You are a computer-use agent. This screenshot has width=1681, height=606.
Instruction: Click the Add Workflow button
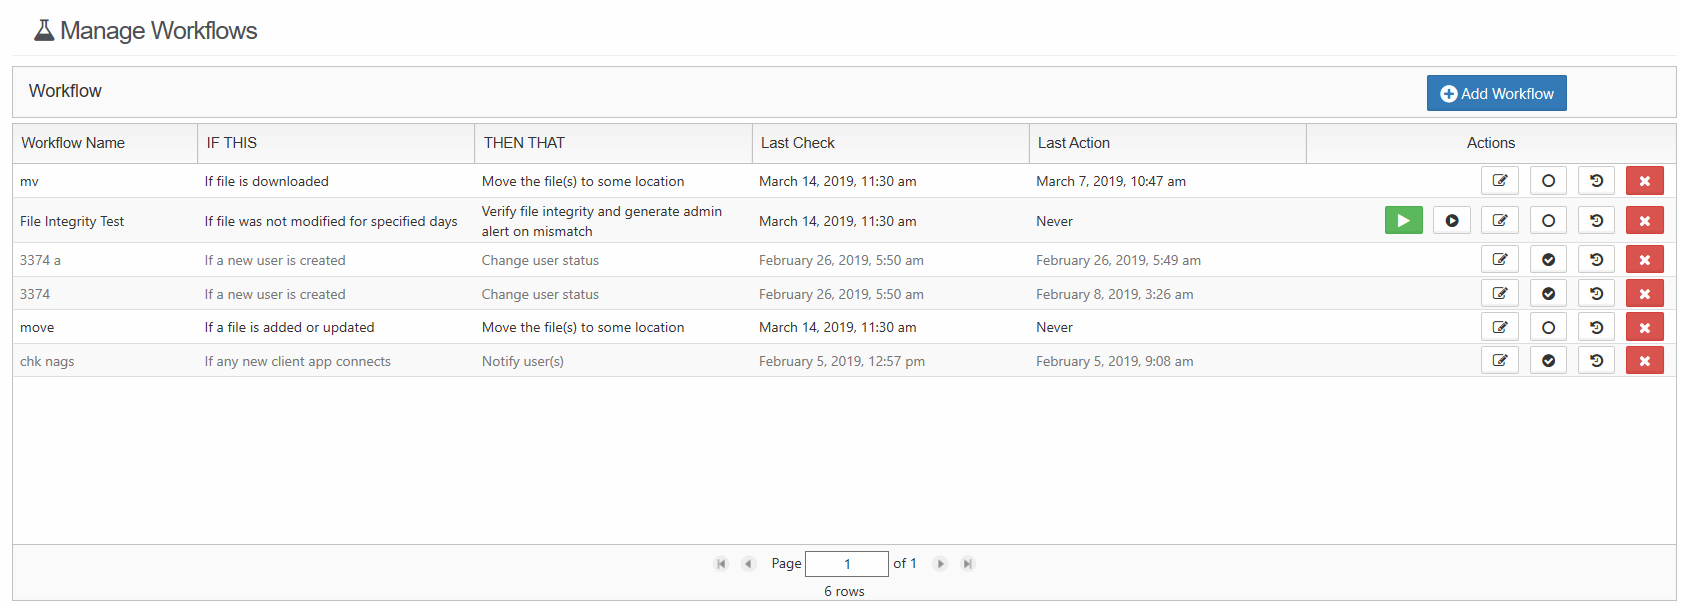point(1496,93)
